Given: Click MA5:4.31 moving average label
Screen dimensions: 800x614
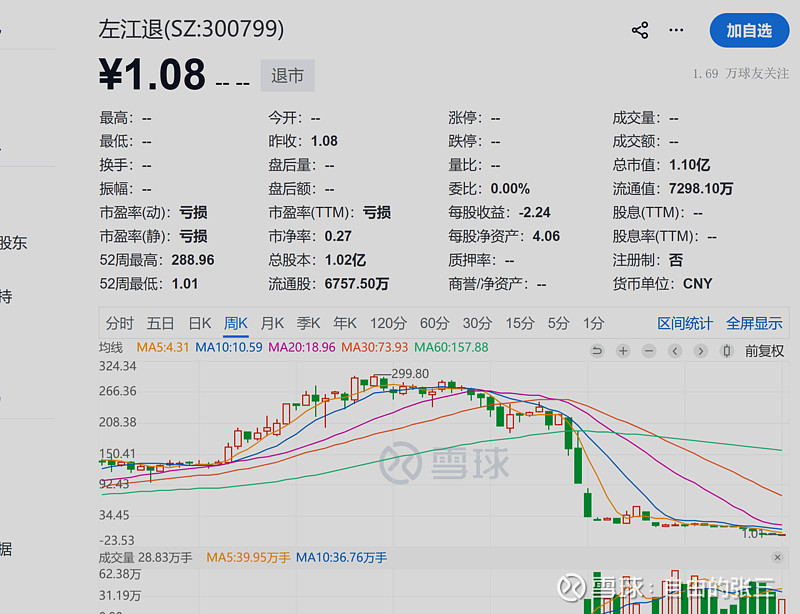Looking at the screenshot, I should pyautogui.click(x=163, y=348).
